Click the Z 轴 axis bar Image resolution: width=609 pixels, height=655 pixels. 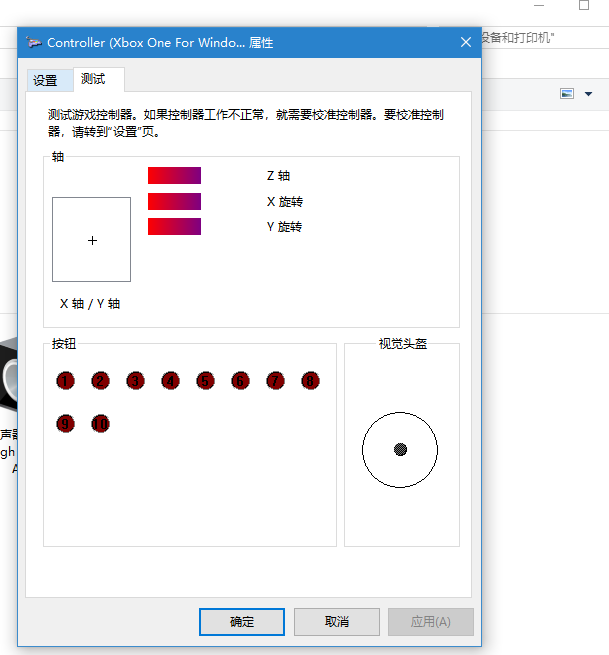click(x=174, y=175)
